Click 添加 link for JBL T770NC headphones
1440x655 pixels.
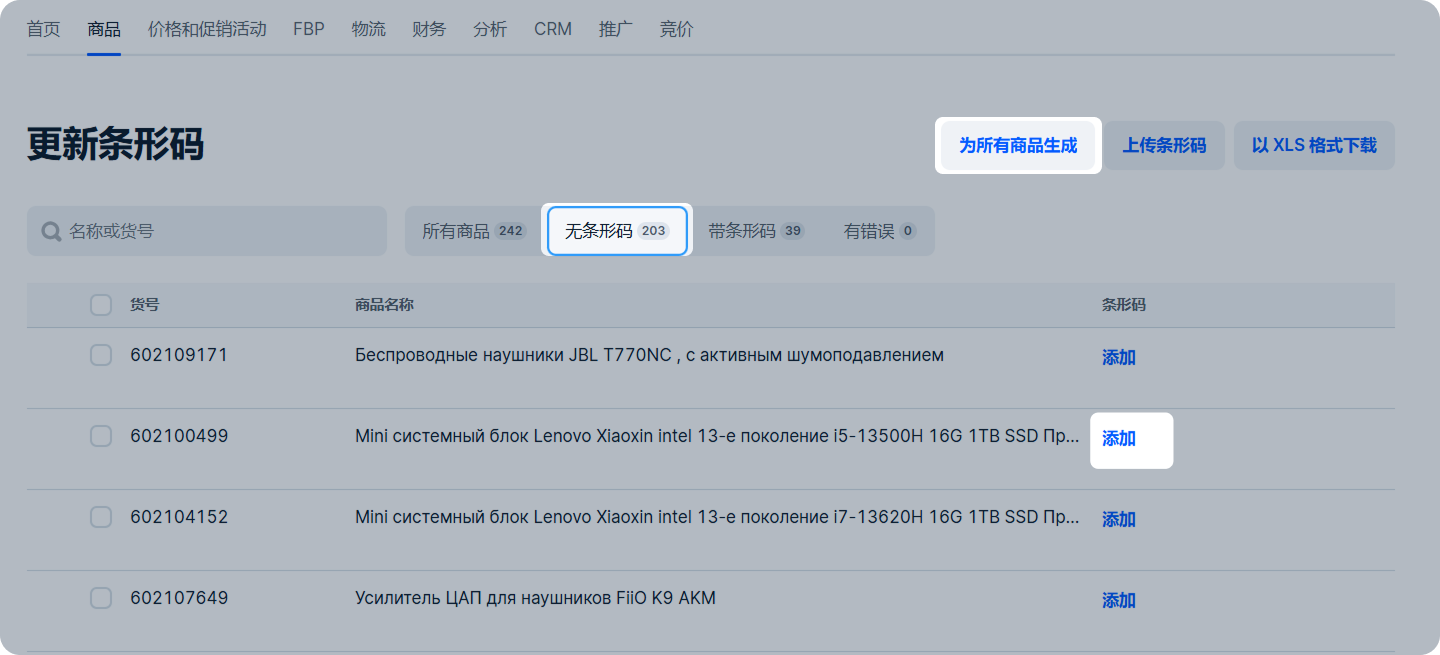[1118, 358]
